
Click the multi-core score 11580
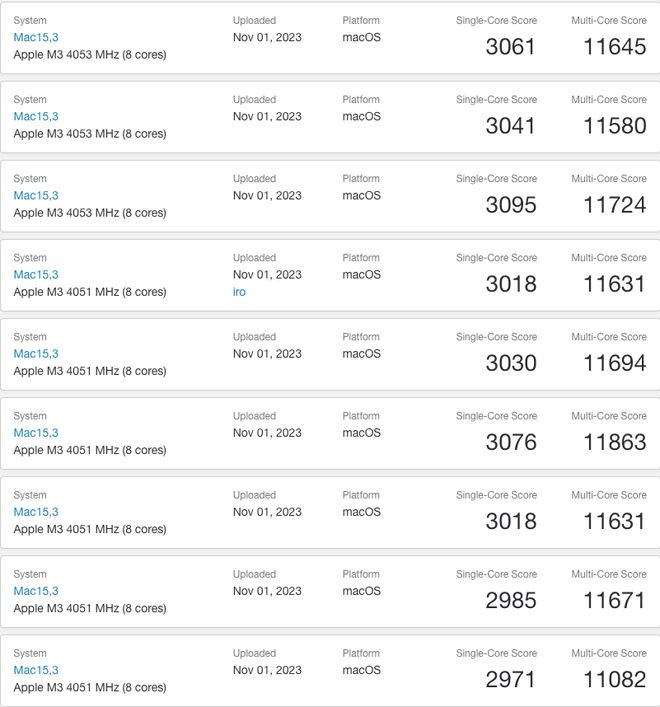click(614, 126)
